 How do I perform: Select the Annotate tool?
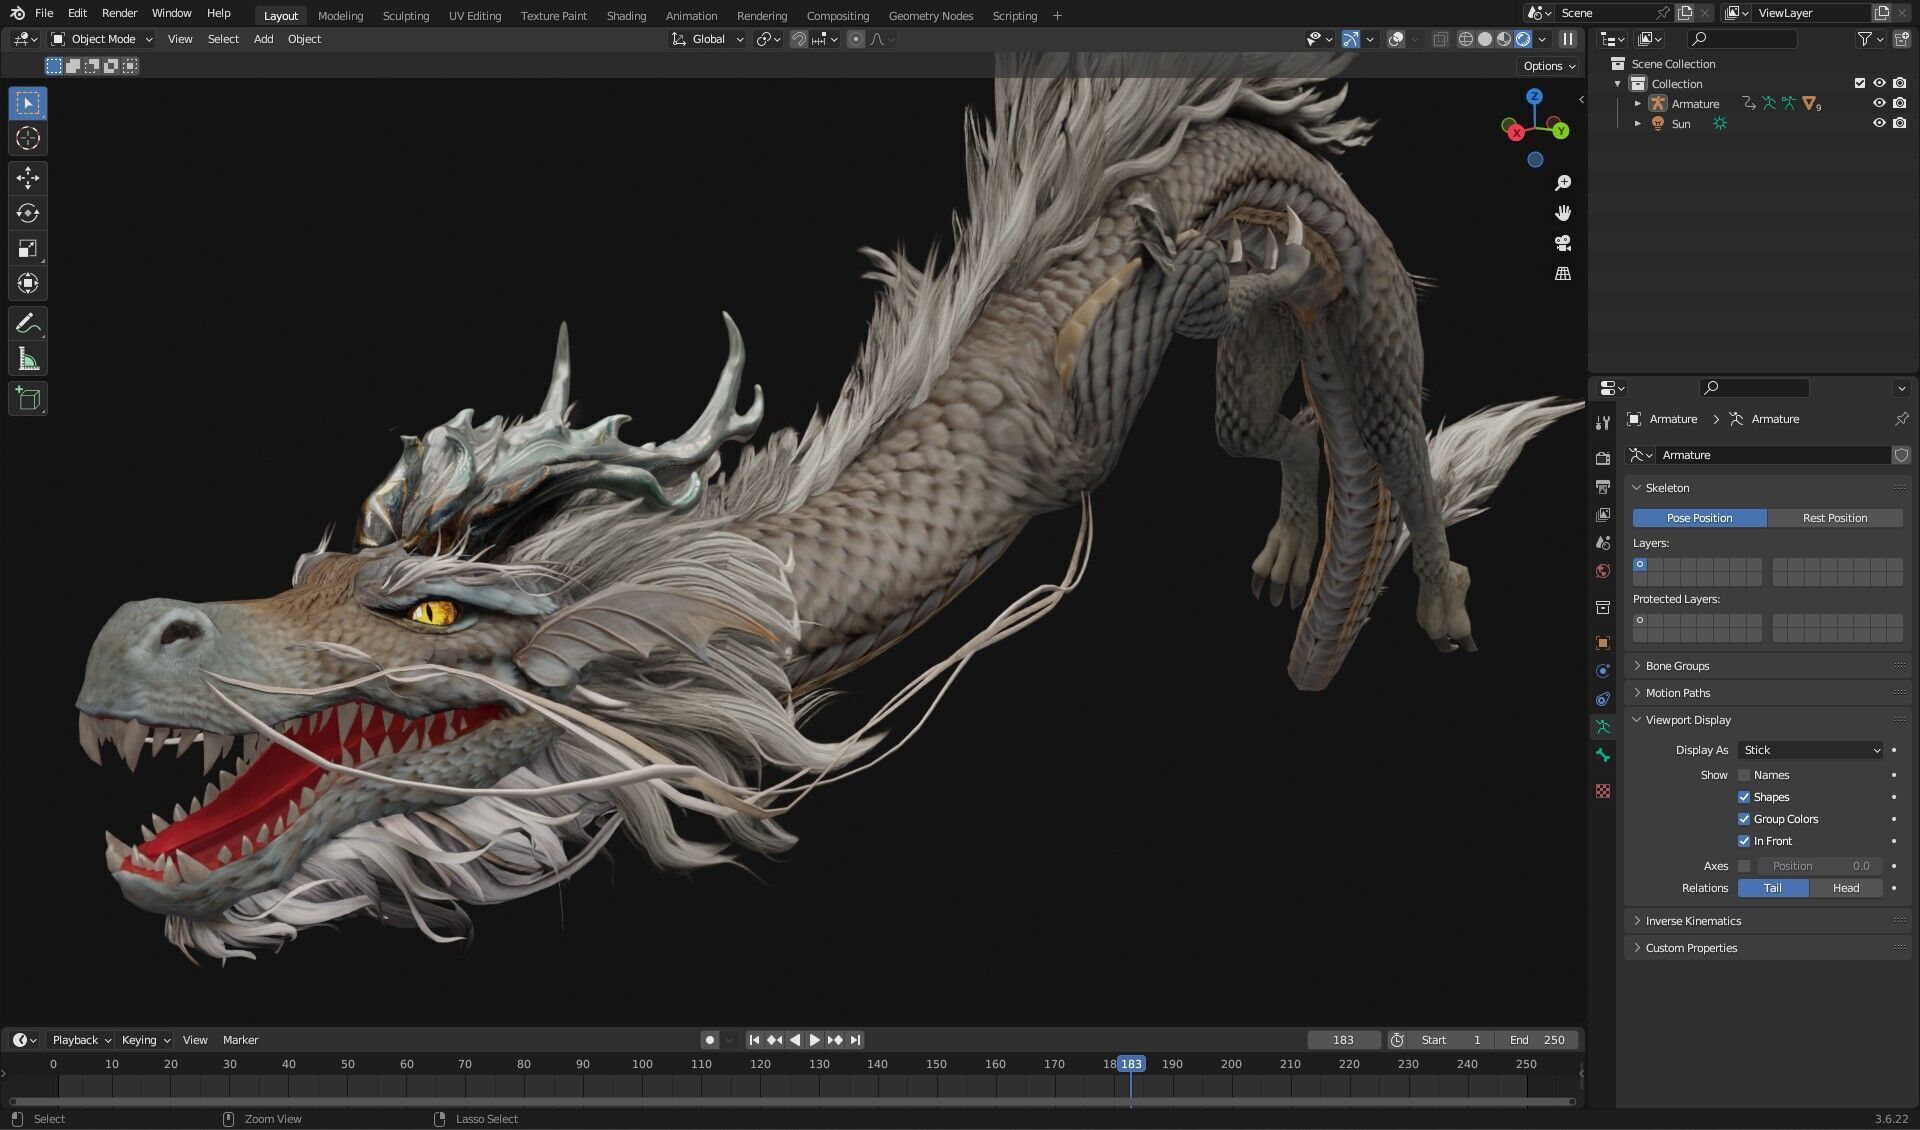28,323
